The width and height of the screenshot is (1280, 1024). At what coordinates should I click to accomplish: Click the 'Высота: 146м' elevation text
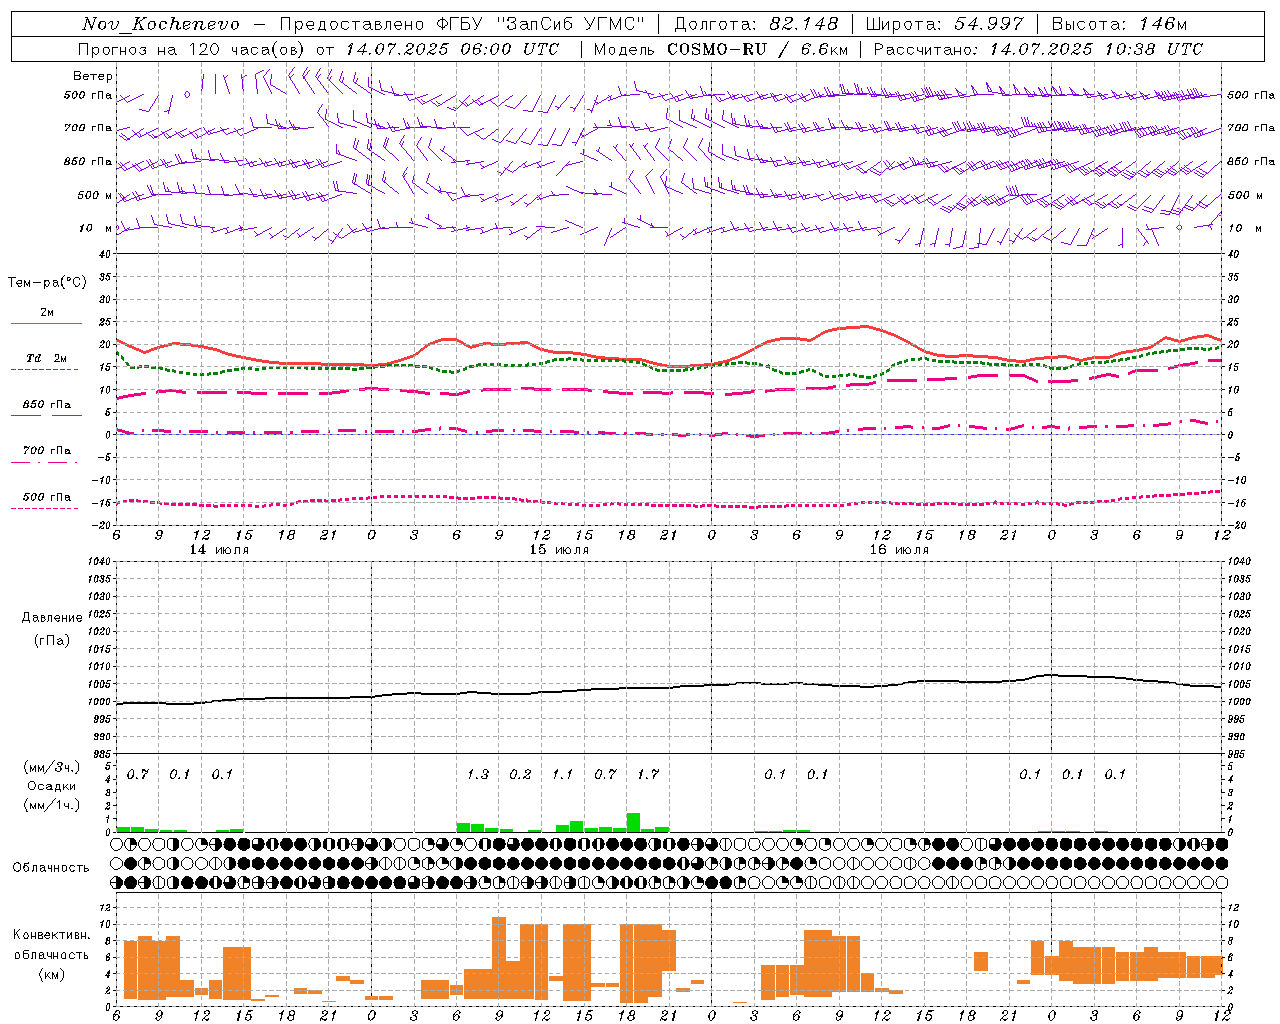coord(1118,24)
